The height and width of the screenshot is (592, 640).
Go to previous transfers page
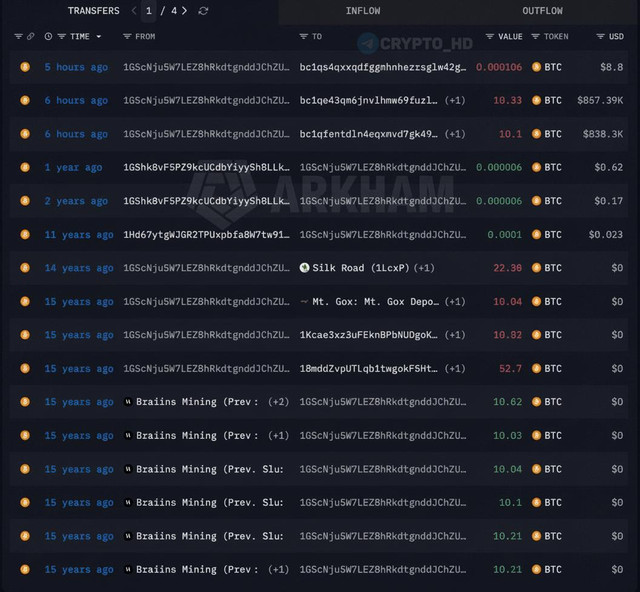[x=134, y=11]
